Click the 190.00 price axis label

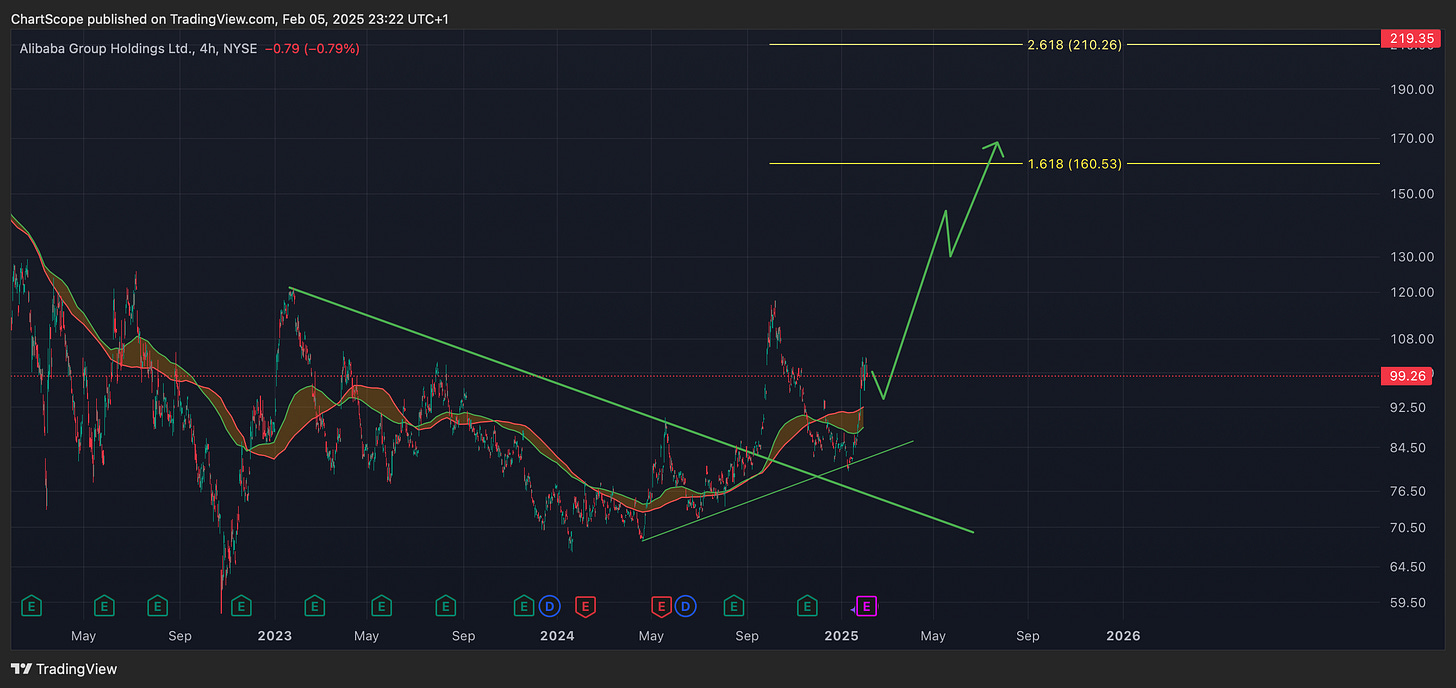click(1413, 90)
